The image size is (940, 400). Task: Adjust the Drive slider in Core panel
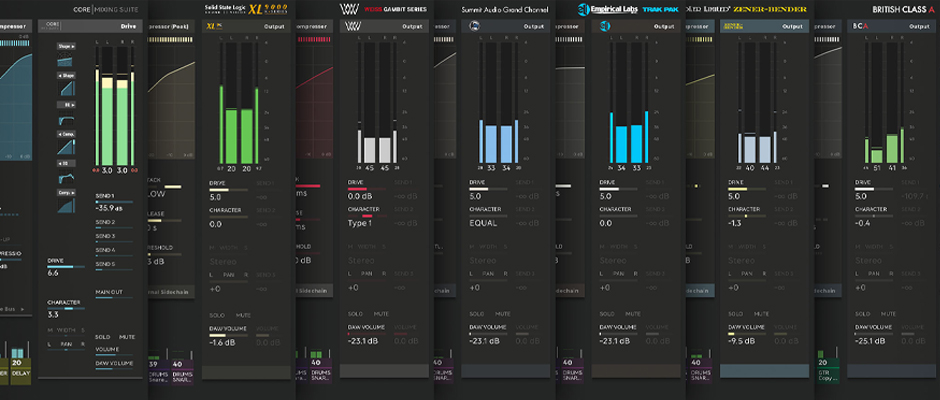(x=66, y=267)
